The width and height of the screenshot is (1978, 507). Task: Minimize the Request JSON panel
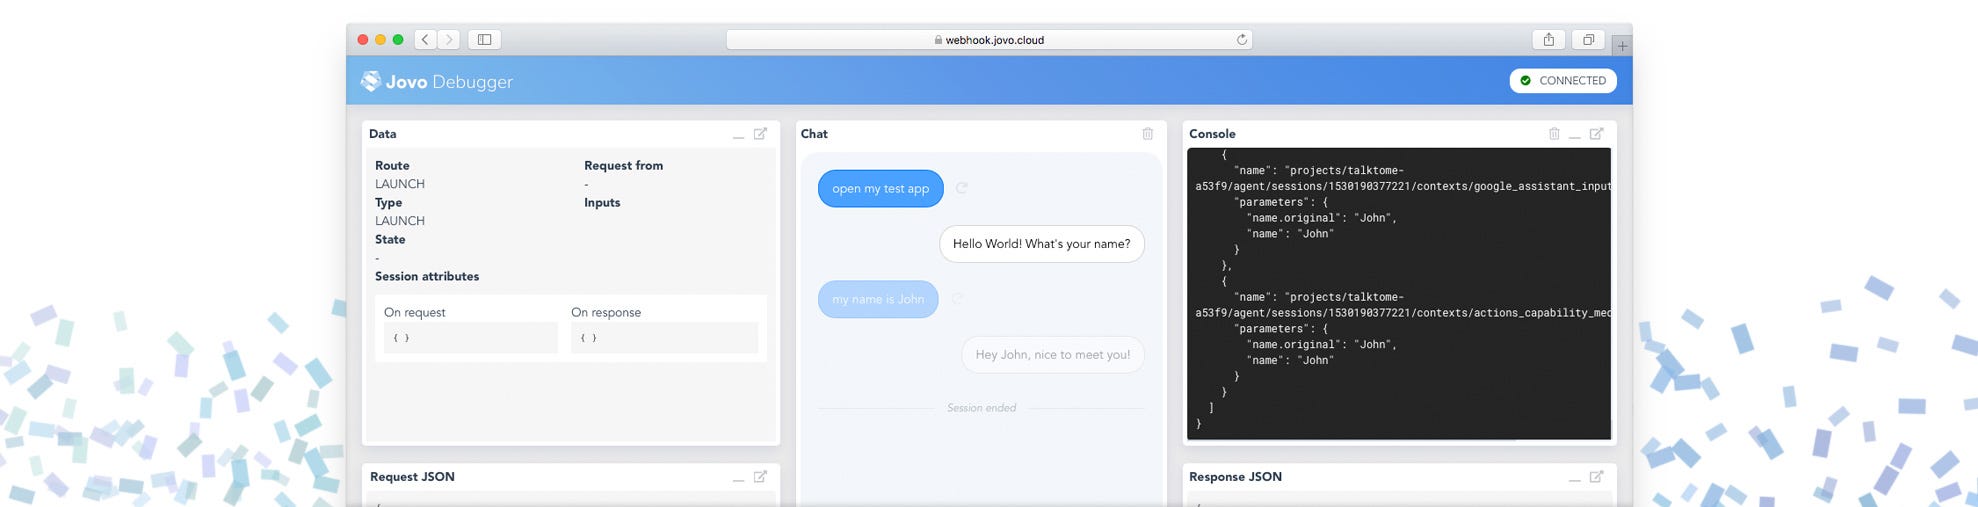[738, 479]
